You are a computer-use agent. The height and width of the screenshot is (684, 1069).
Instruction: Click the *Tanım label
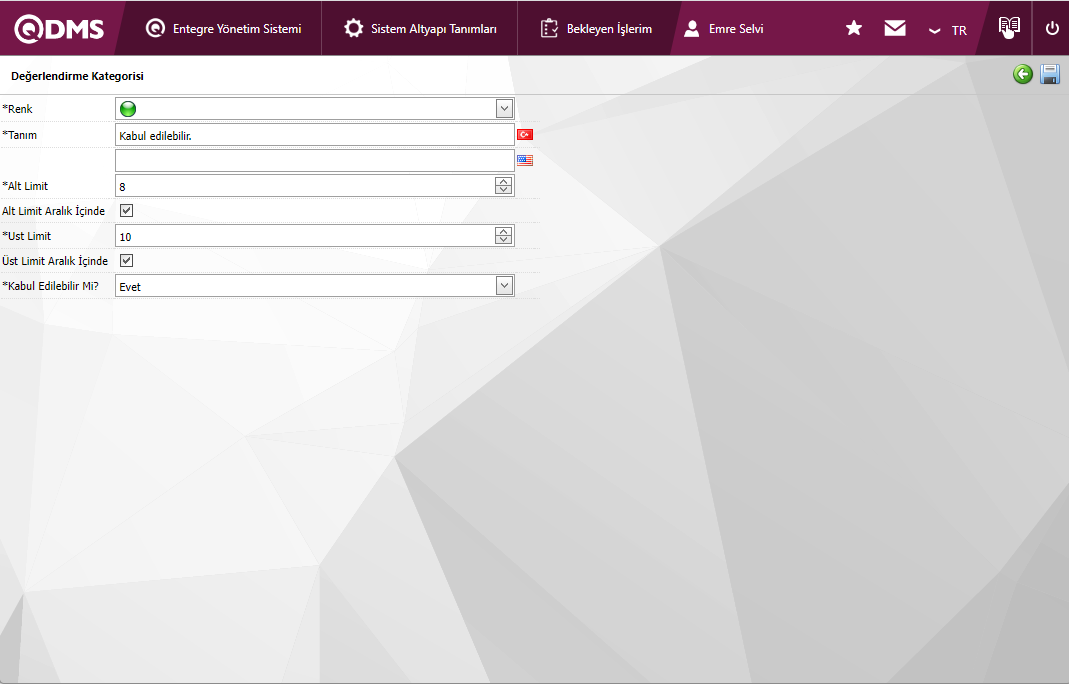(x=19, y=135)
